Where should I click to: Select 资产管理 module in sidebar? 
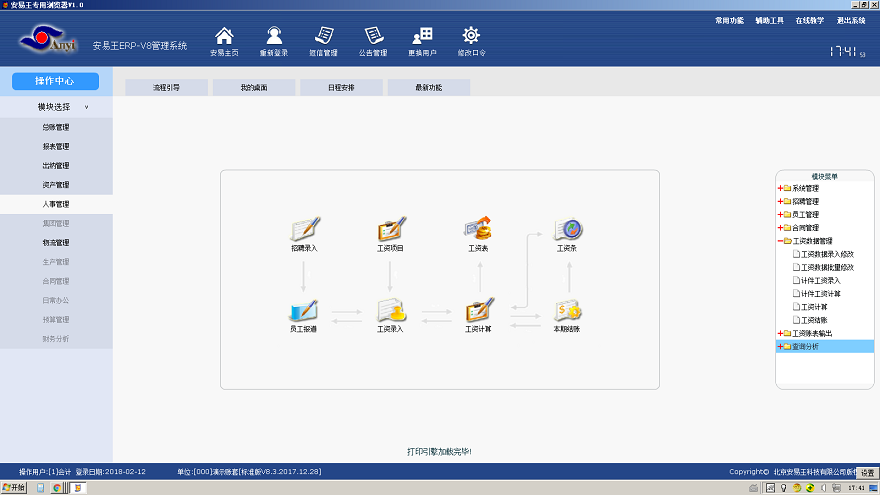point(56,185)
